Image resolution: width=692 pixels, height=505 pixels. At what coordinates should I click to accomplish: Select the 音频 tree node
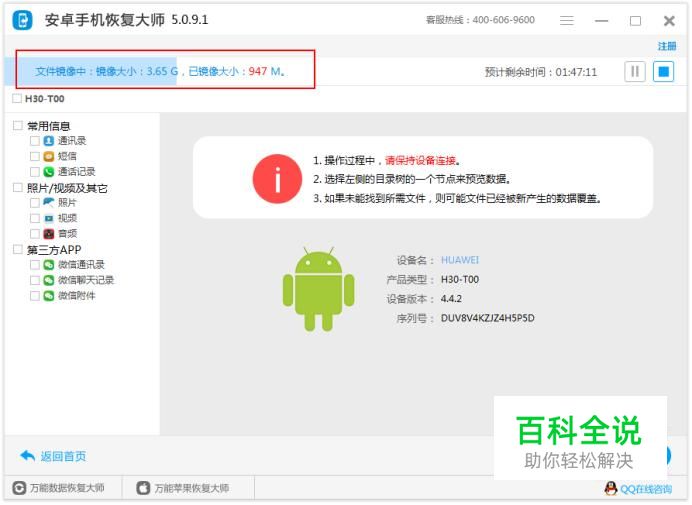pos(67,234)
